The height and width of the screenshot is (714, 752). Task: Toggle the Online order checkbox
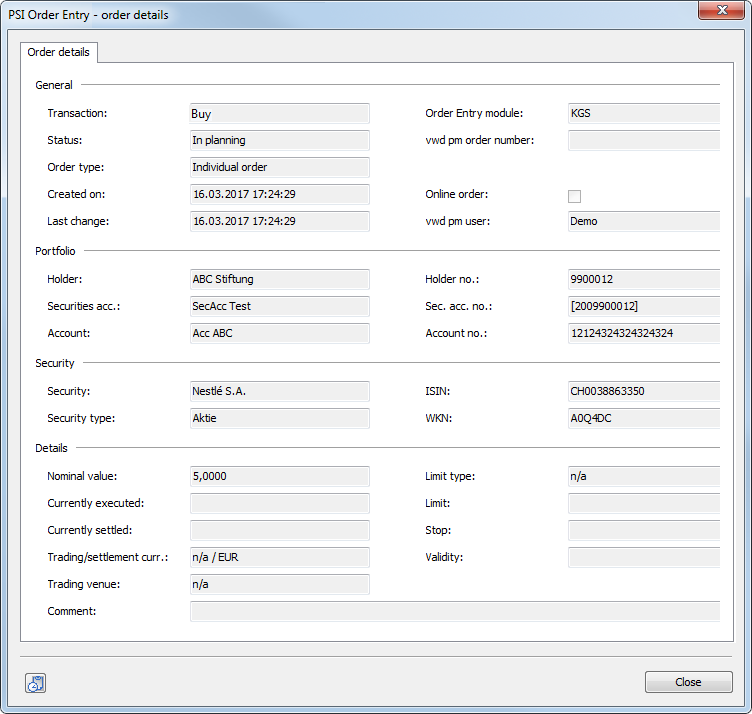point(574,196)
